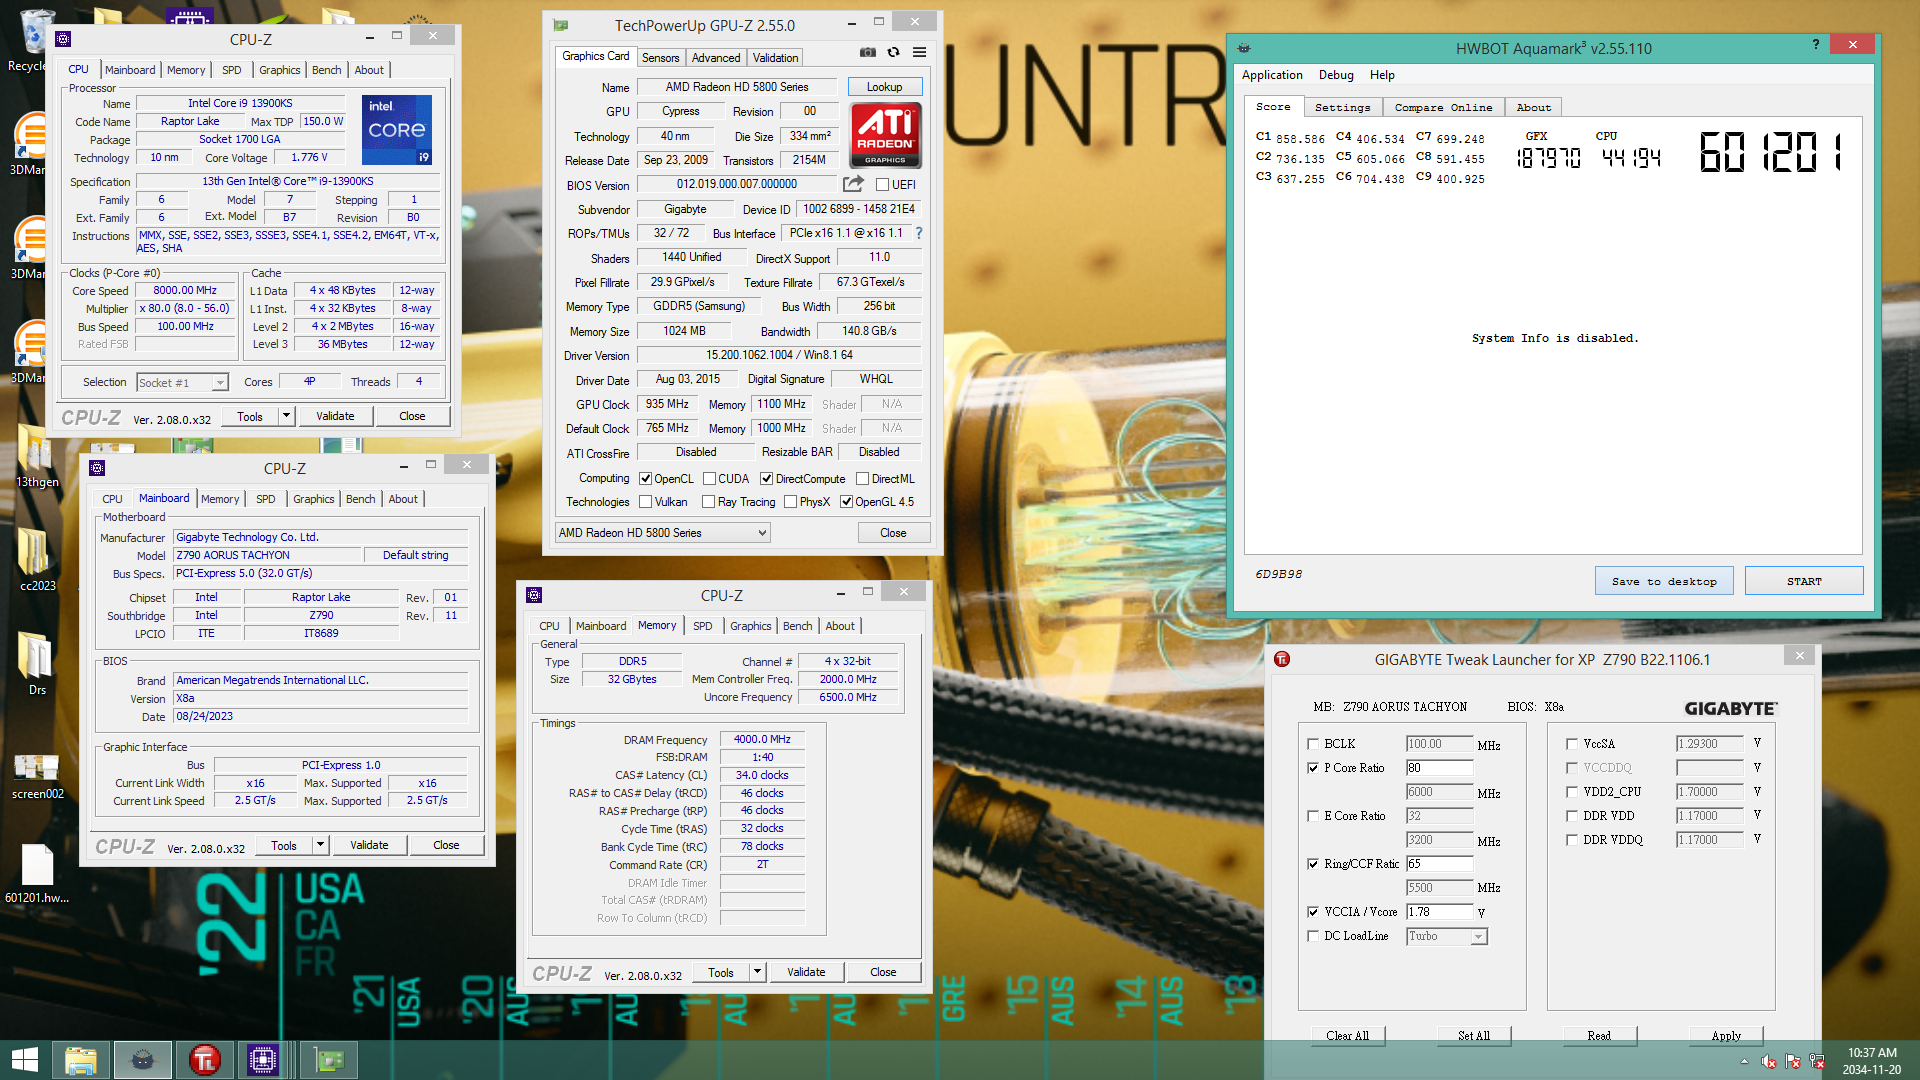Screen dimensions: 1920x1080
Task: Expand Tools dropdown arrow in CPU-Z CPU window
Action: pyautogui.click(x=287, y=416)
